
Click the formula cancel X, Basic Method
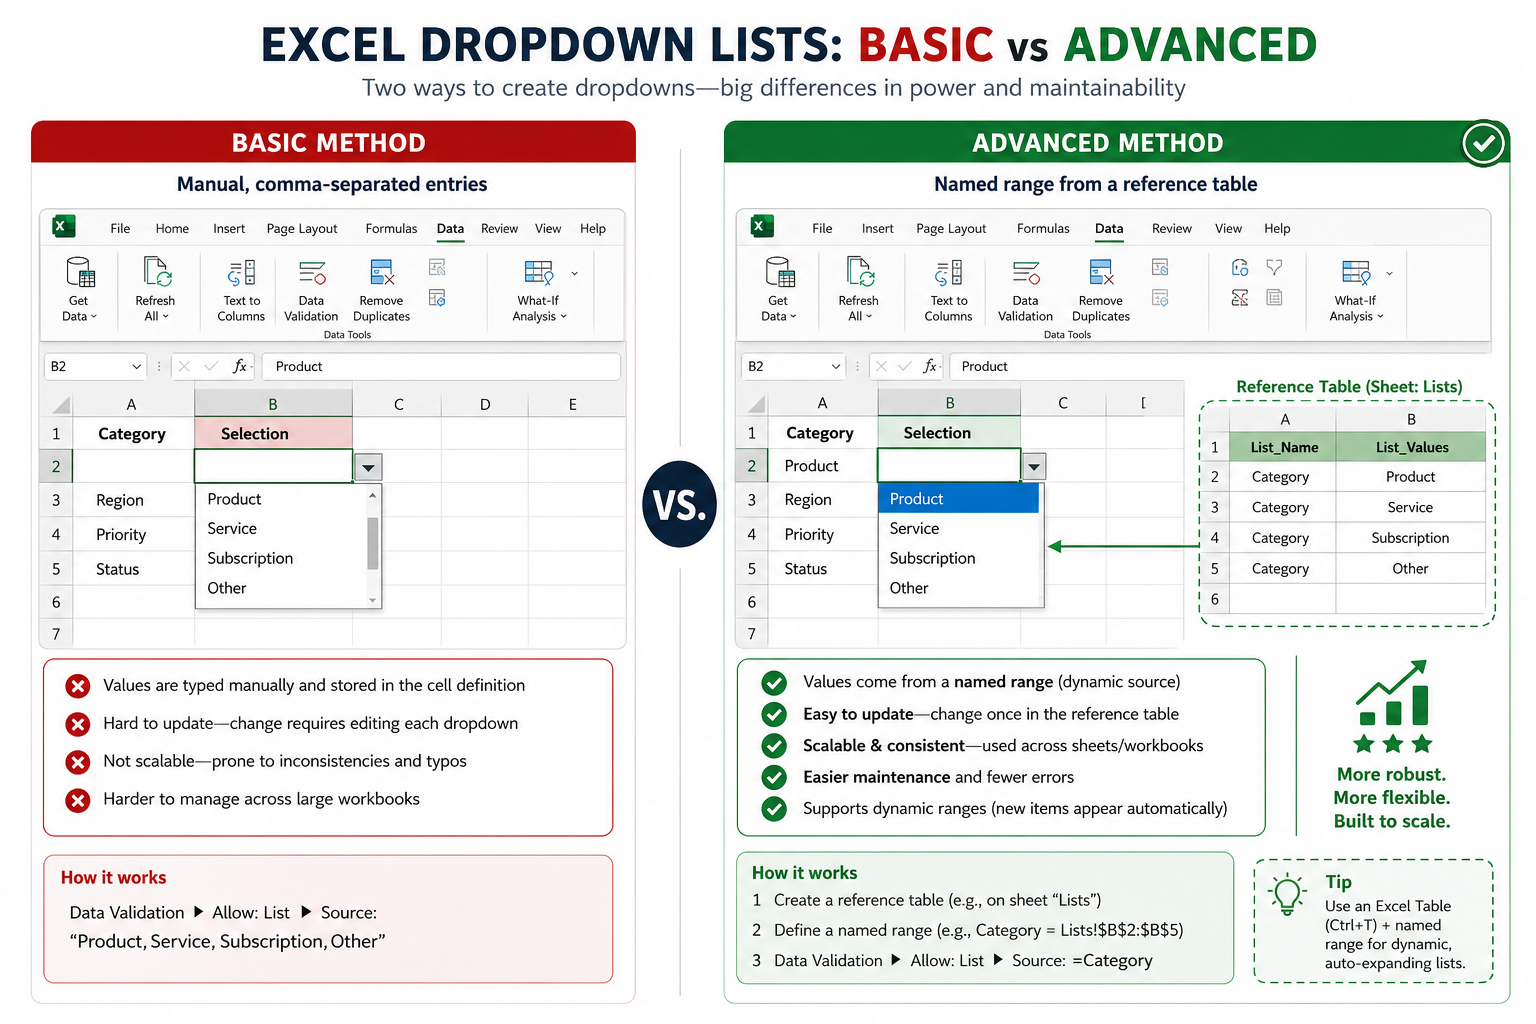[x=184, y=366]
